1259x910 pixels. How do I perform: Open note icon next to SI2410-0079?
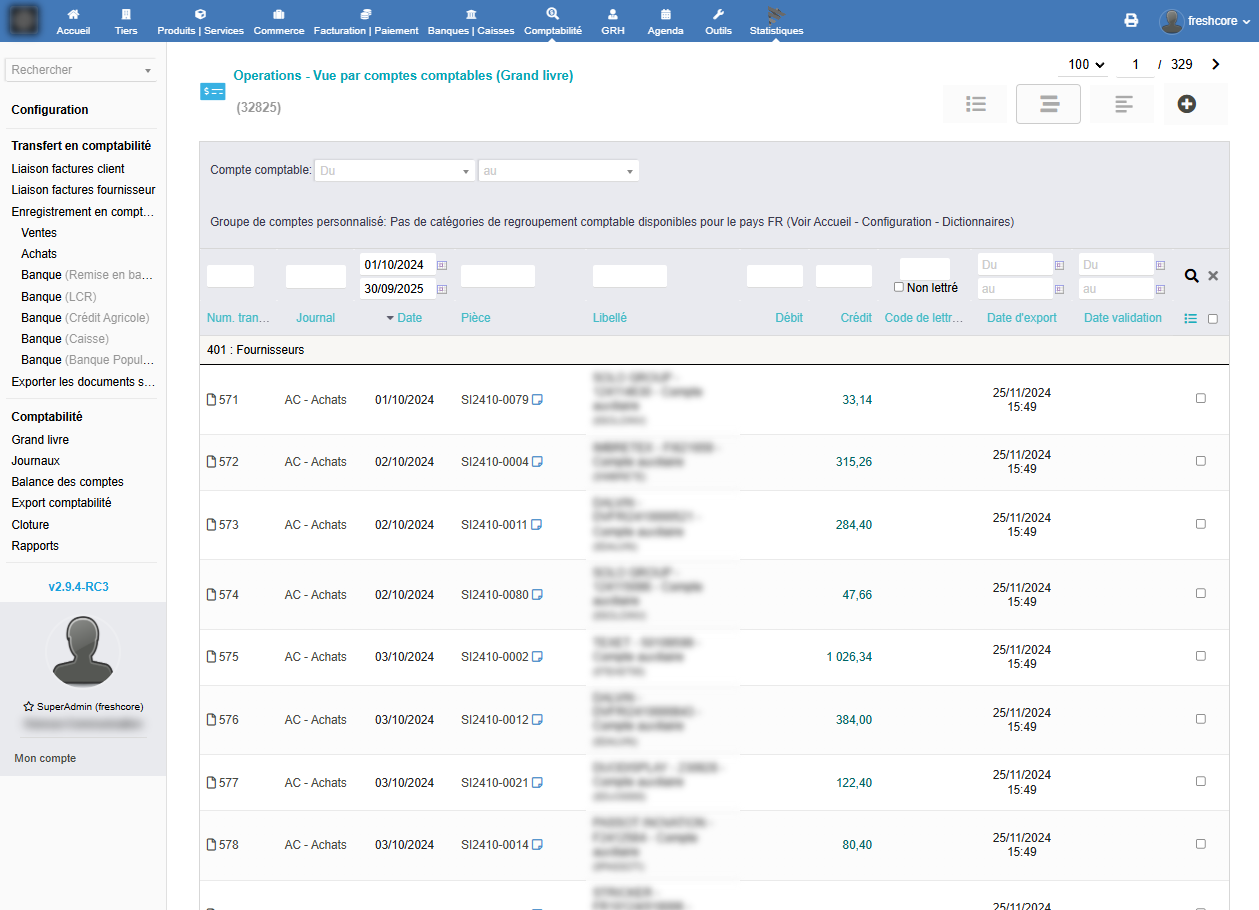537,400
